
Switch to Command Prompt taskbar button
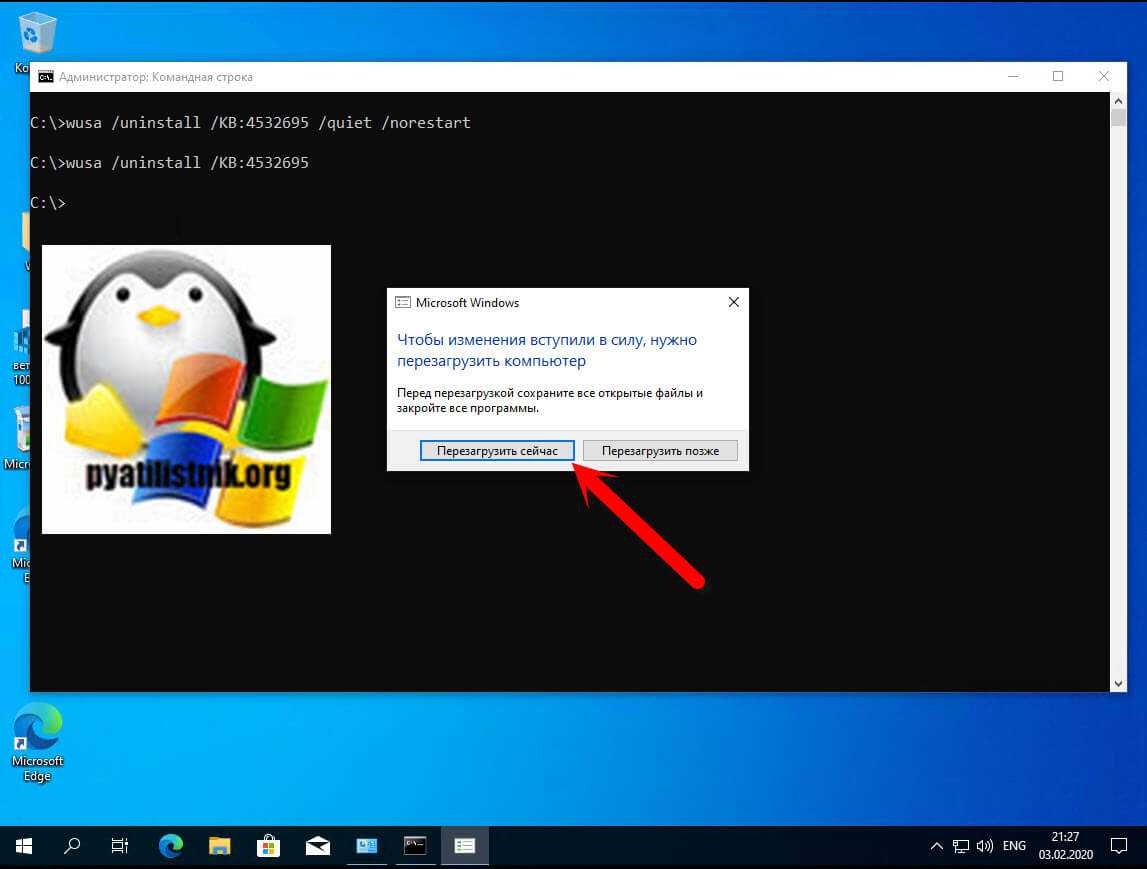point(415,846)
